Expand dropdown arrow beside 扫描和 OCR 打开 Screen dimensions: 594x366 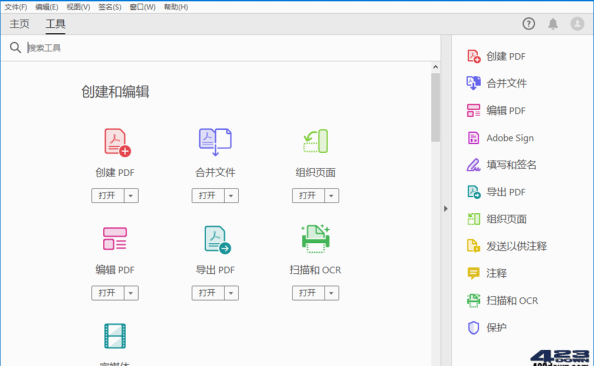tap(331, 293)
